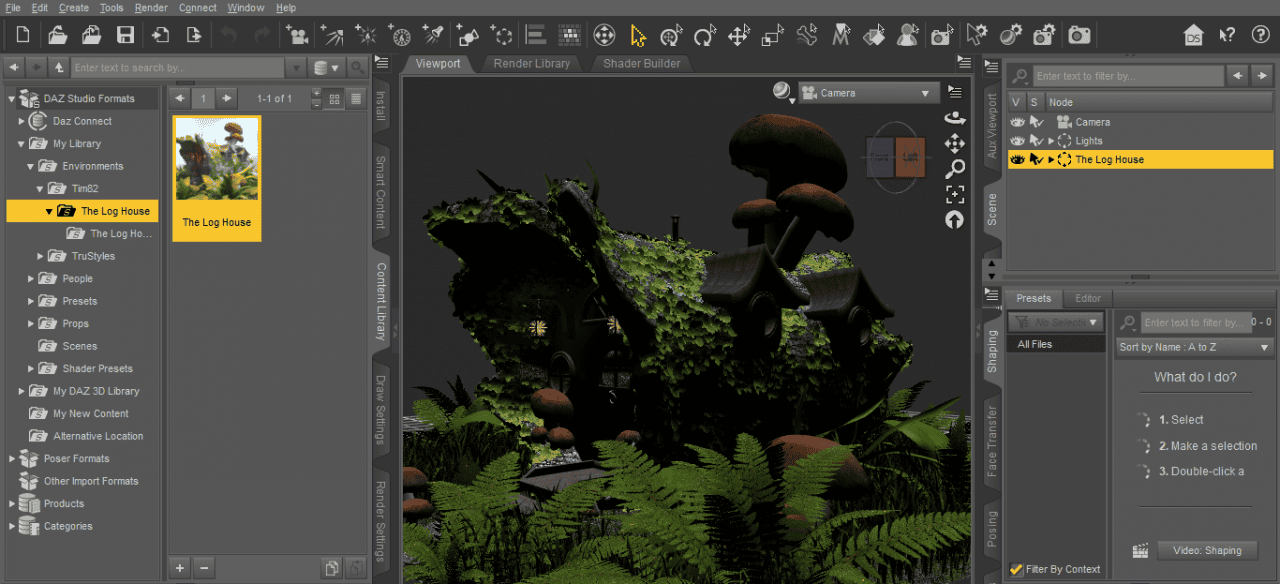Add a new primitive from the toolbar

pos(468,35)
